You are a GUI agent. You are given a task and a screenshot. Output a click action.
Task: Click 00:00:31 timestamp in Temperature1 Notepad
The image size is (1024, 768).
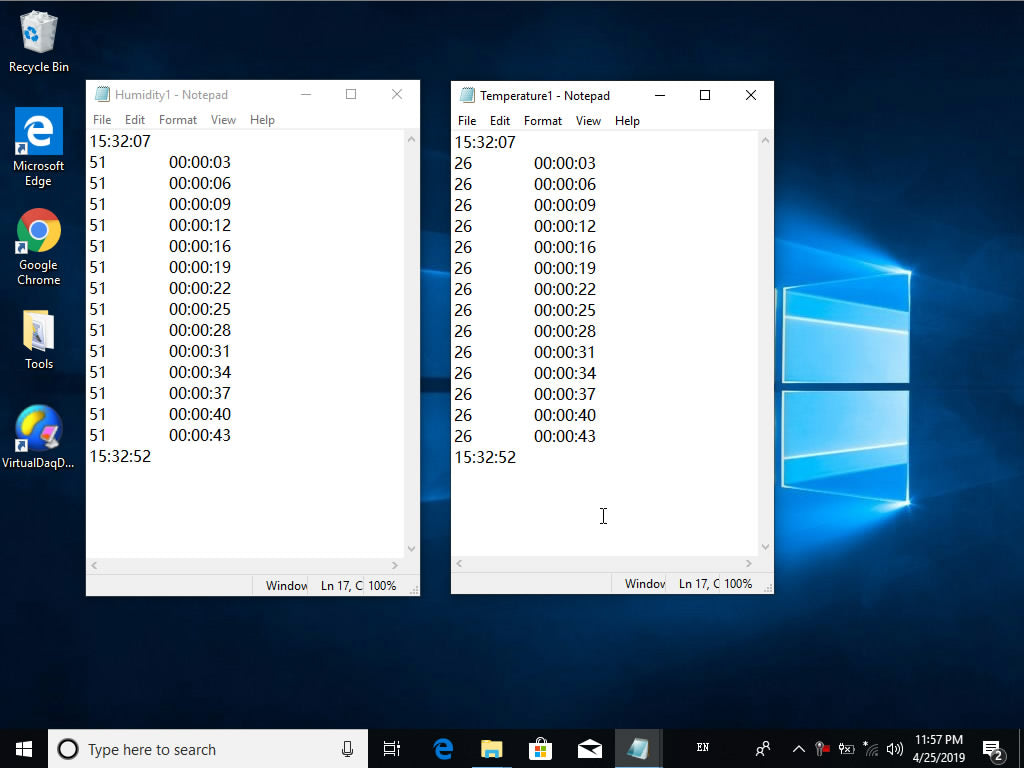click(x=565, y=353)
